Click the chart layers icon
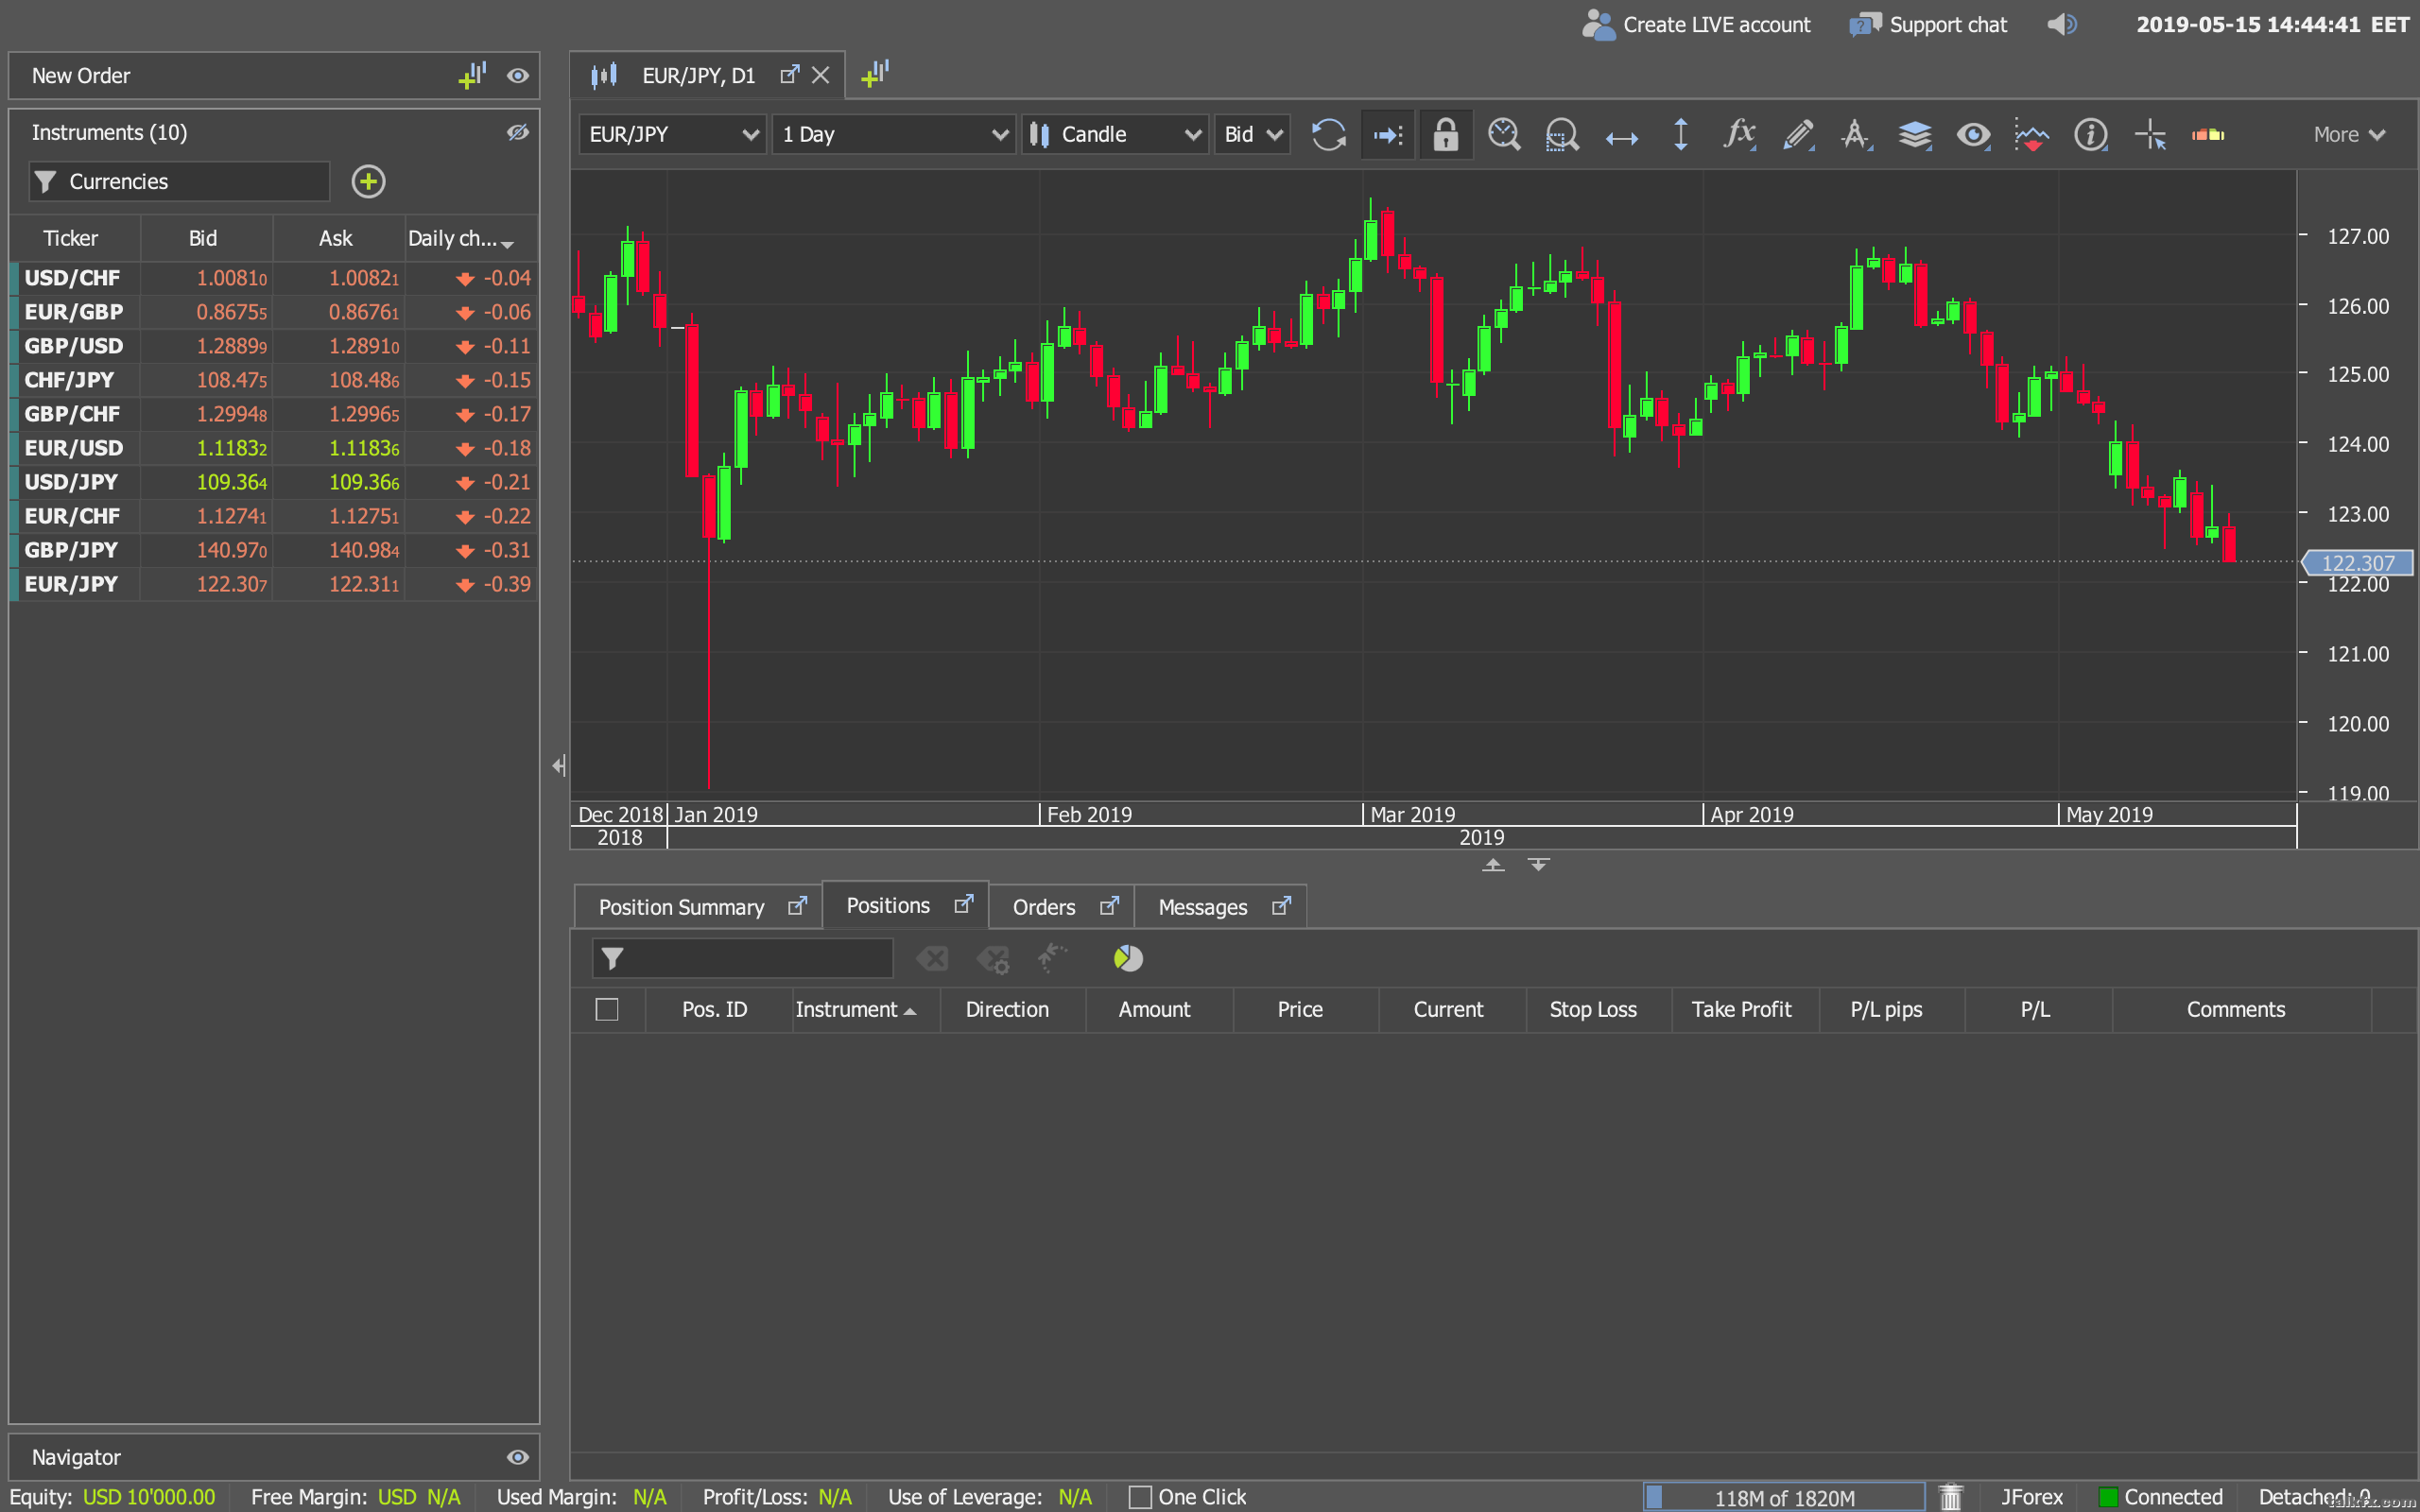2420x1512 pixels. tap(1915, 134)
